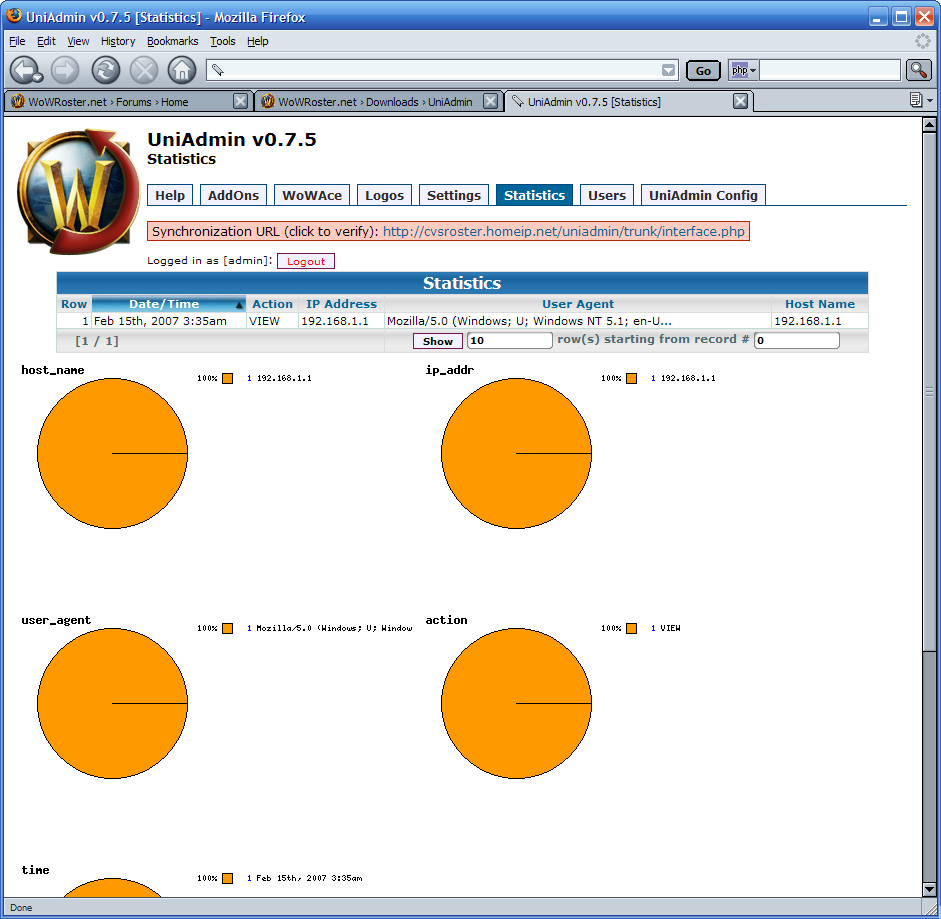The width and height of the screenshot is (941, 919).
Task: Open the Settings section
Action: pyautogui.click(x=454, y=195)
